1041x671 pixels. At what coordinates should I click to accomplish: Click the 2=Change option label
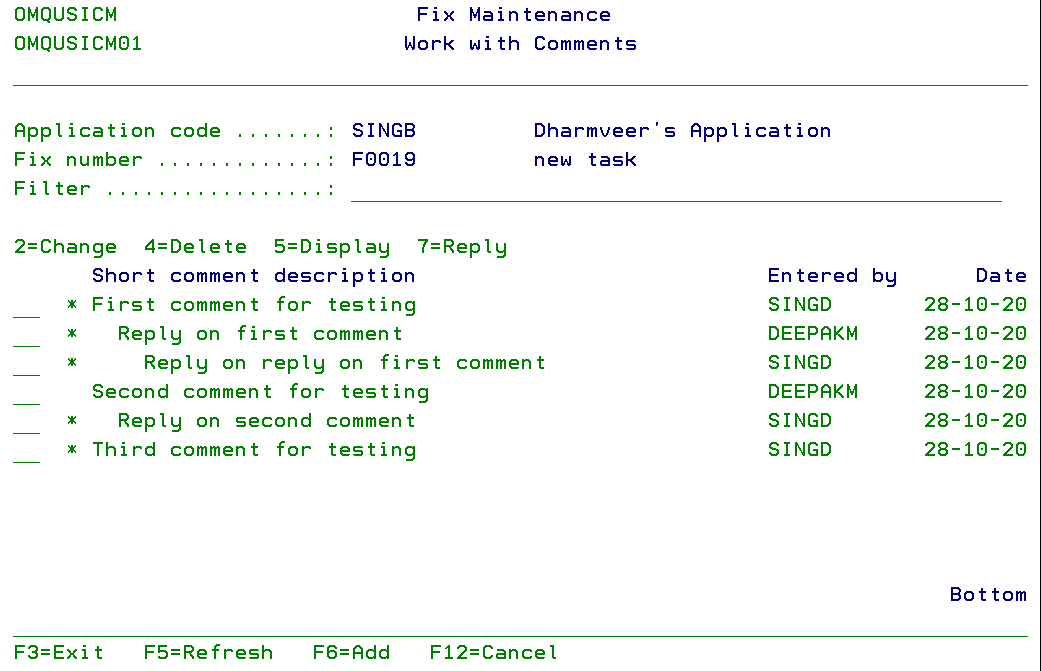[65, 247]
